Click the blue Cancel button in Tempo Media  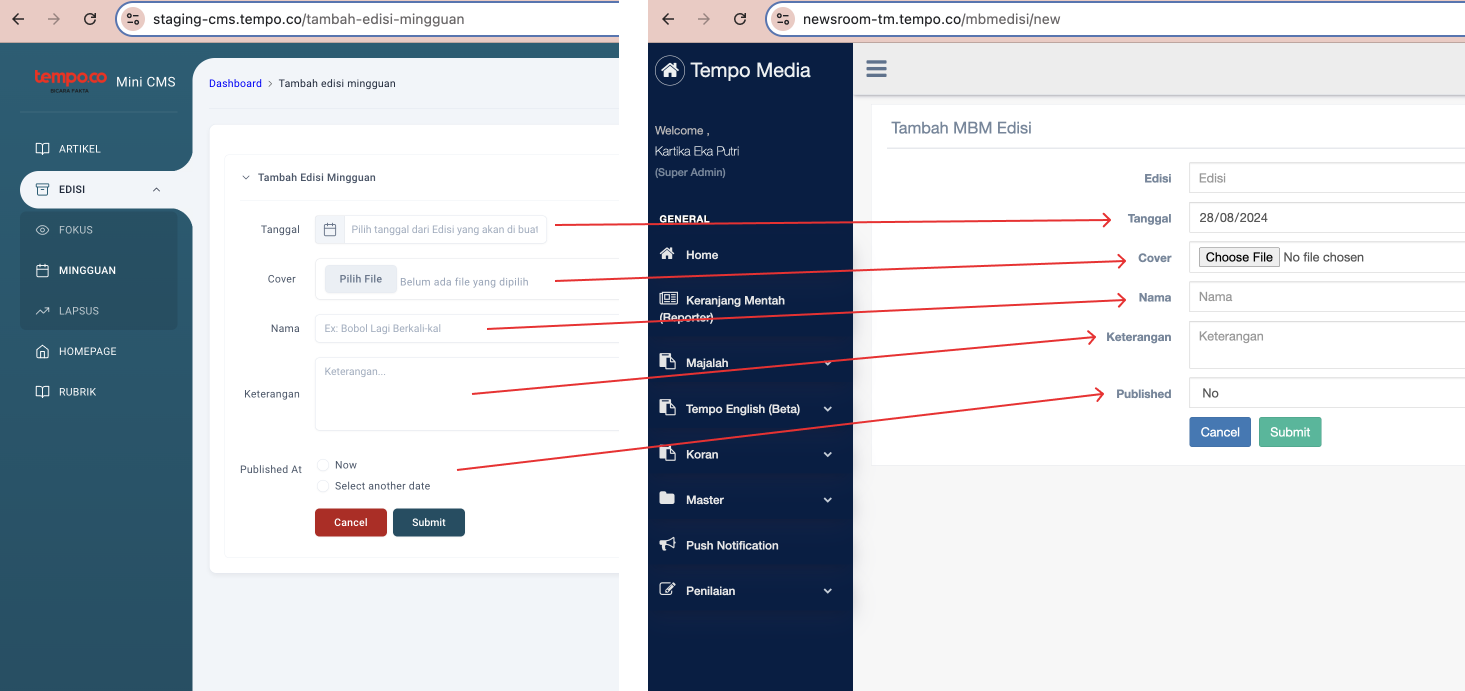click(1220, 432)
